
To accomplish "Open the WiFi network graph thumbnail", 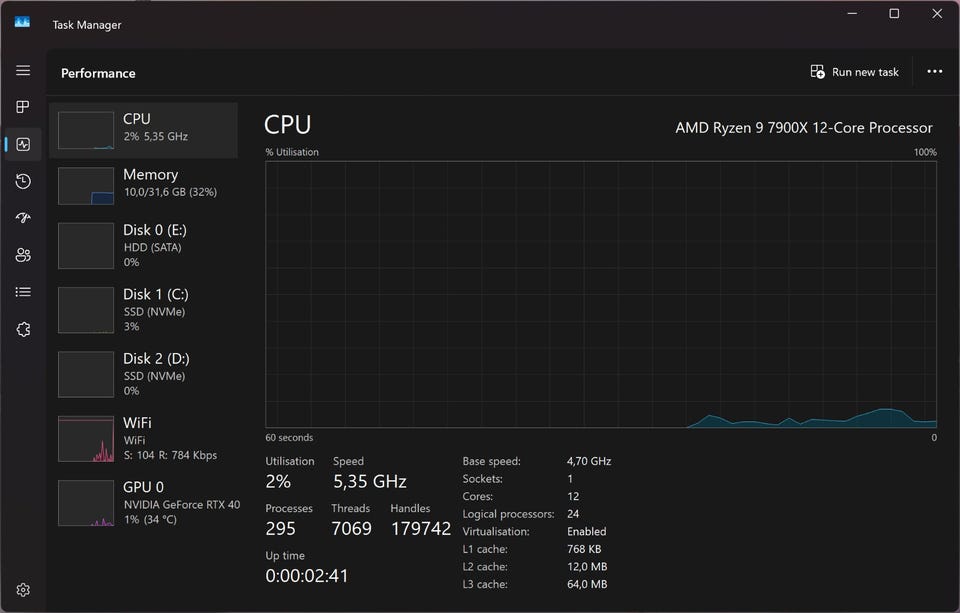I will click(x=86, y=439).
